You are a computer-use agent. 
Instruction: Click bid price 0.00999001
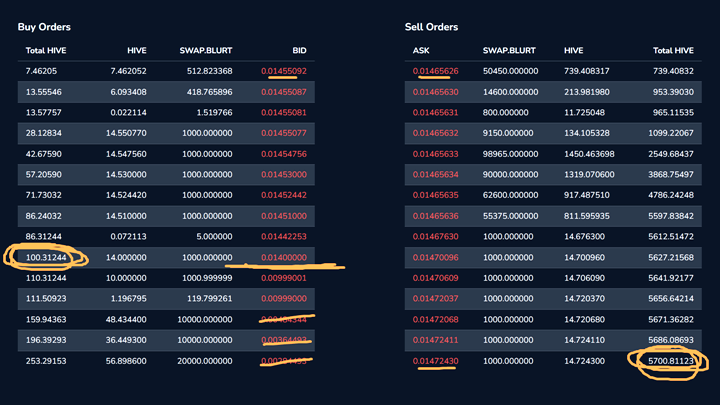coord(284,277)
